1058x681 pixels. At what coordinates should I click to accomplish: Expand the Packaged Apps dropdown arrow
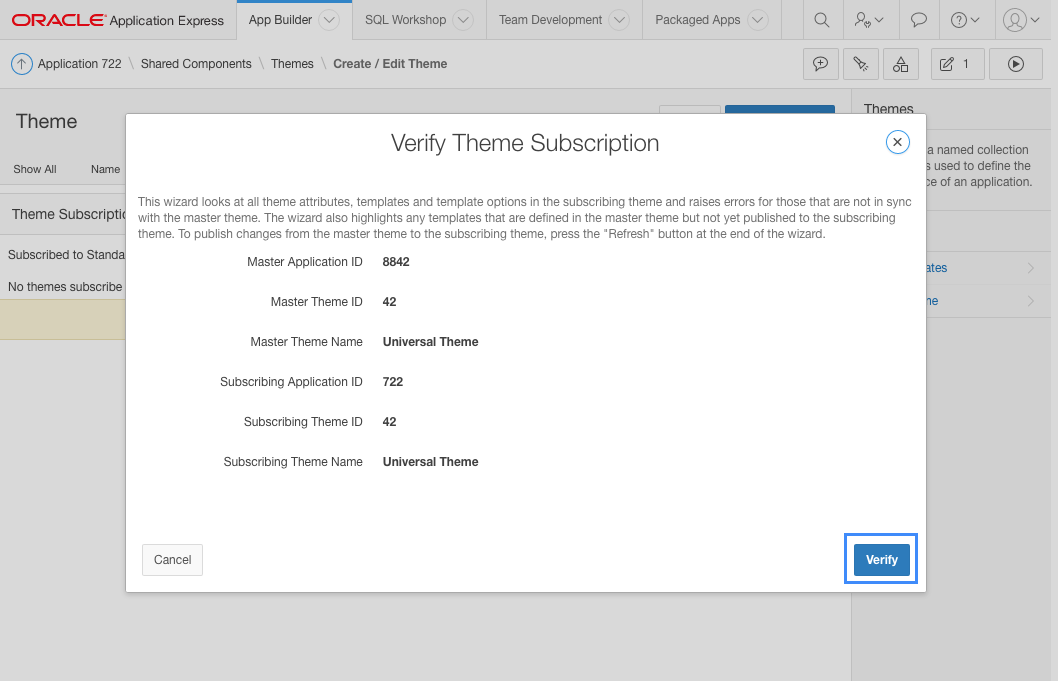[757, 20]
